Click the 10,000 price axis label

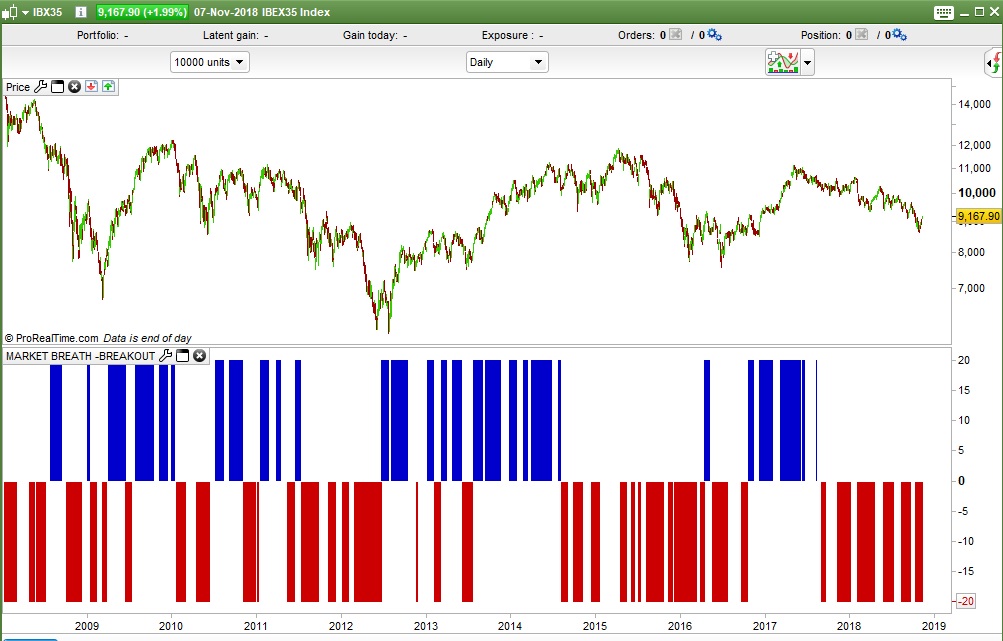point(977,193)
